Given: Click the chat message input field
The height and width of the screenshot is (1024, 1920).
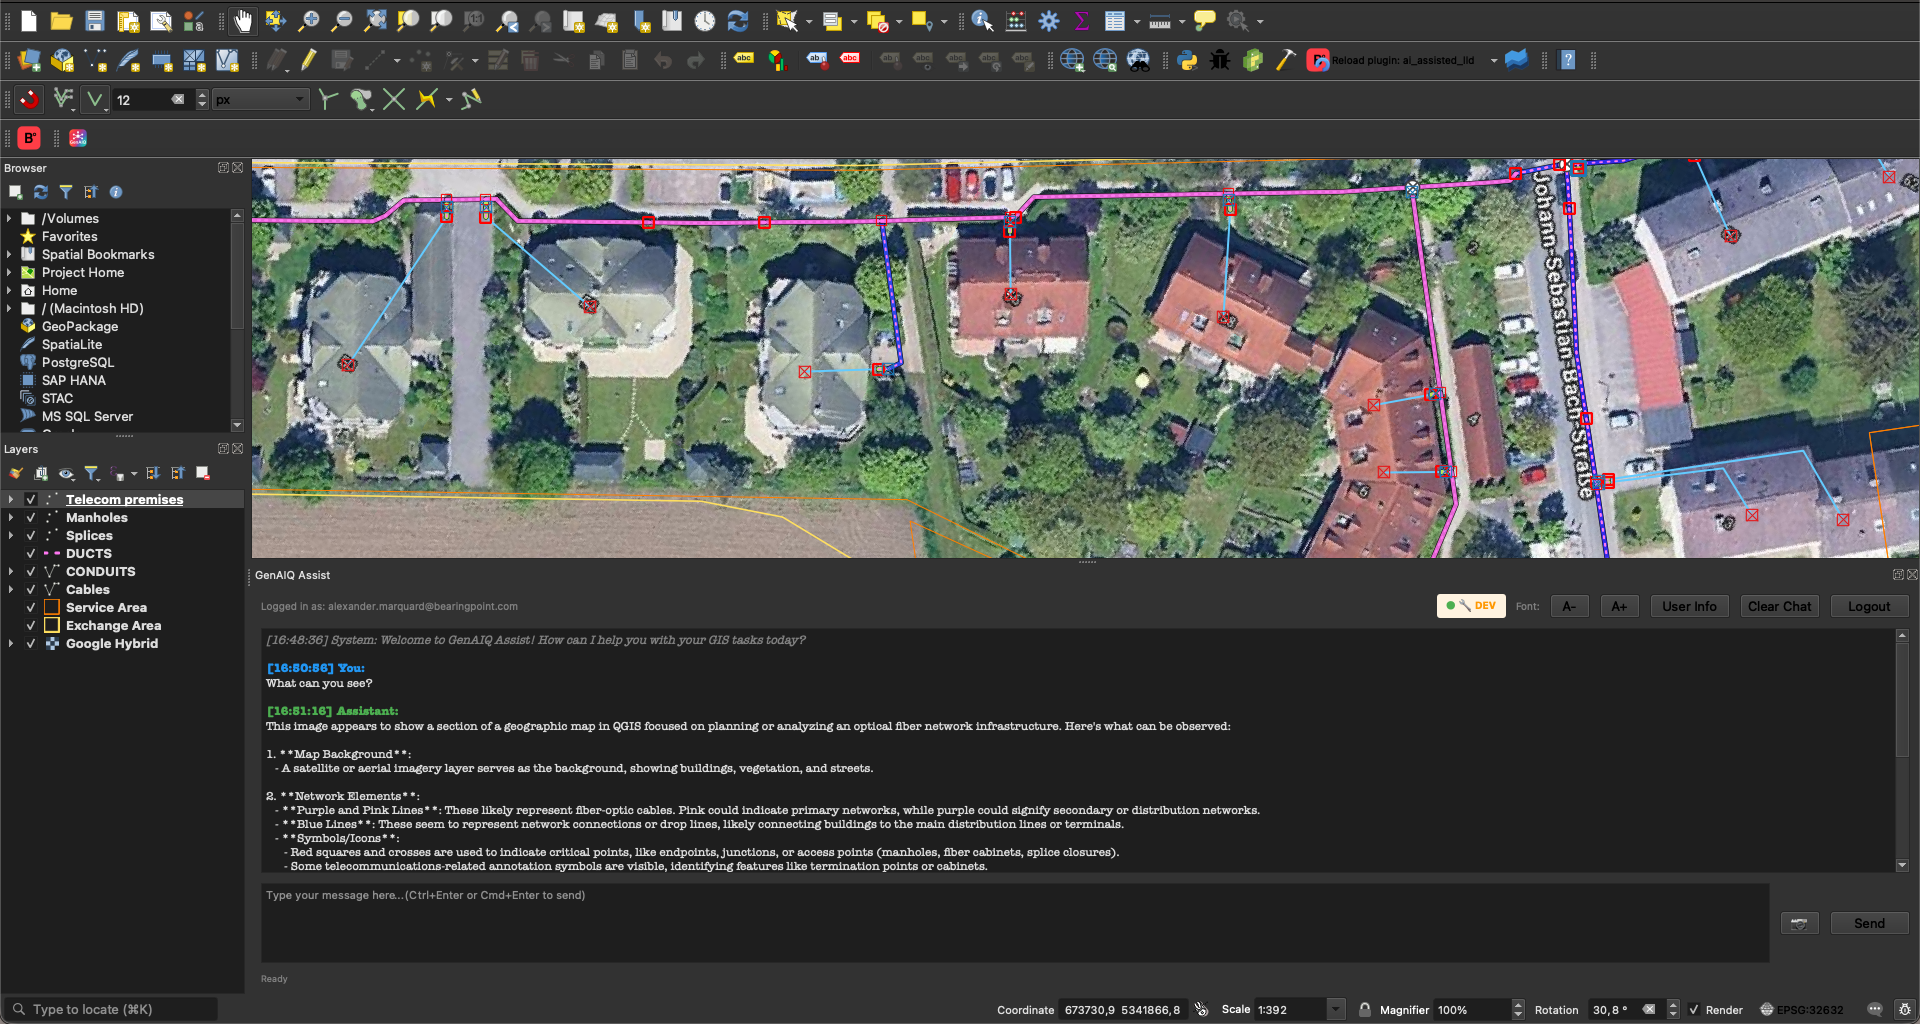Looking at the screenshot, I should (1014, 923).
